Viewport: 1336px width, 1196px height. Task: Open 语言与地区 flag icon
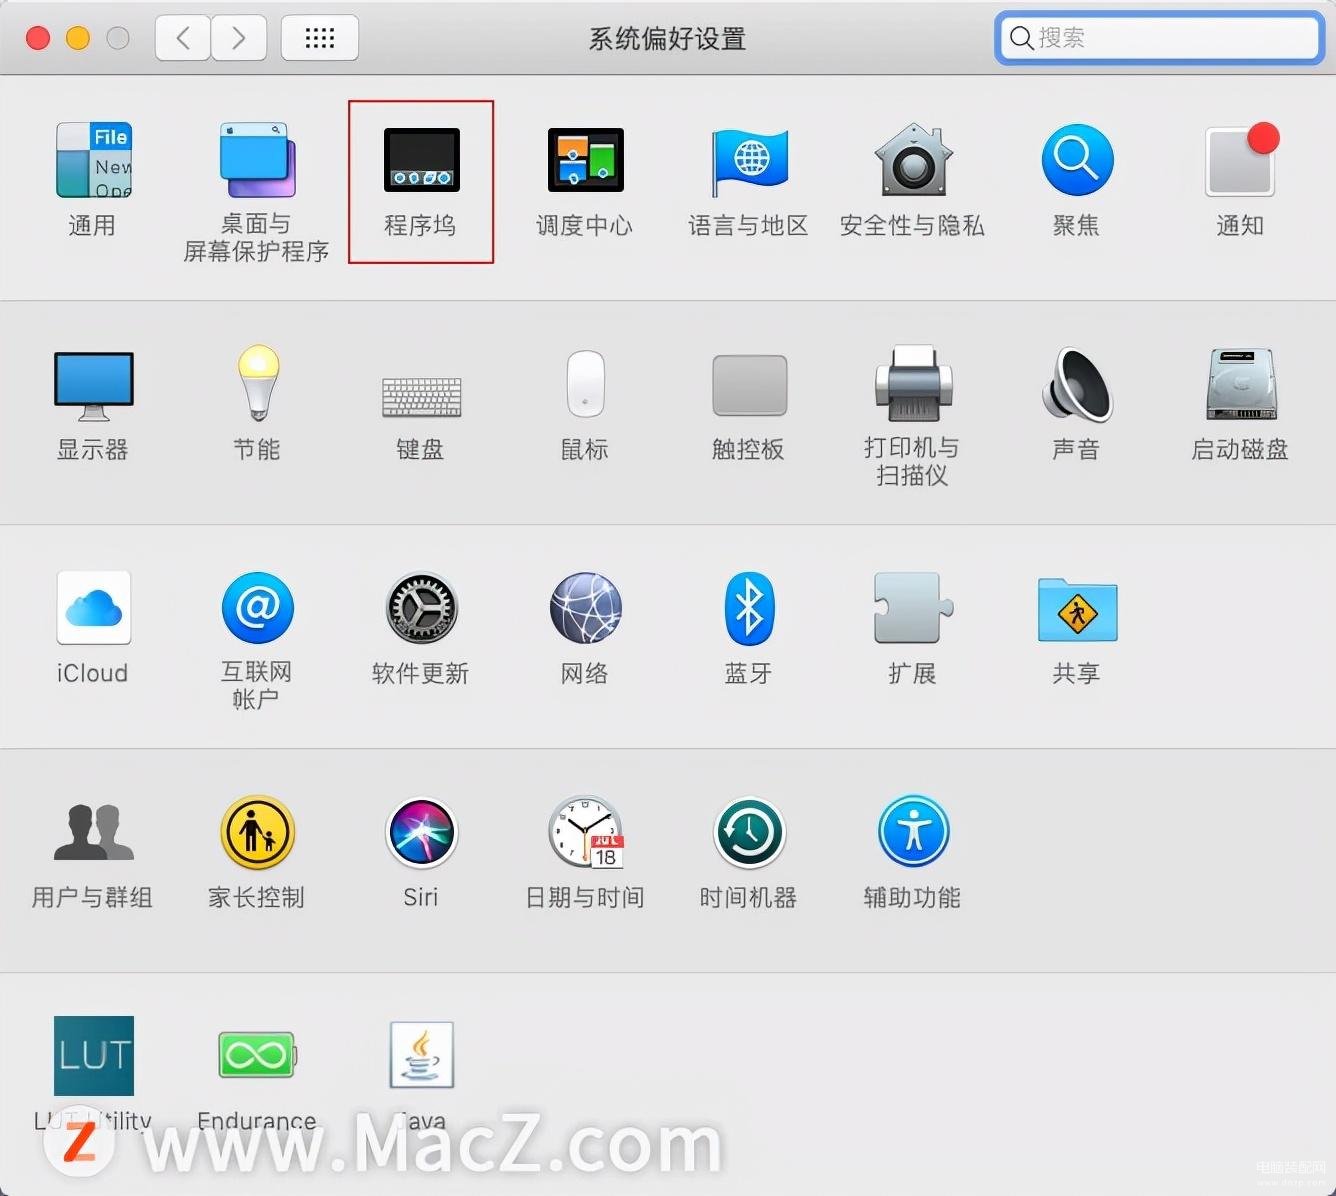point(749,162)
